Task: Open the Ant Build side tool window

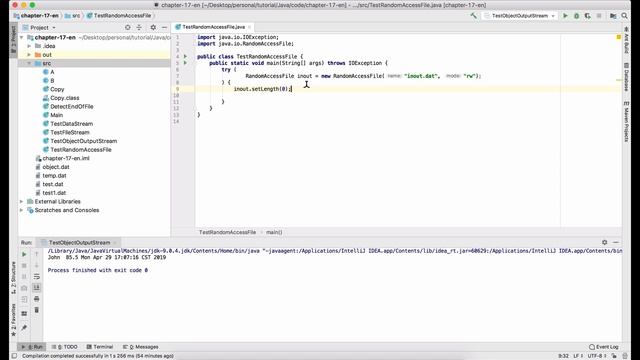Action: coord(627,40)
